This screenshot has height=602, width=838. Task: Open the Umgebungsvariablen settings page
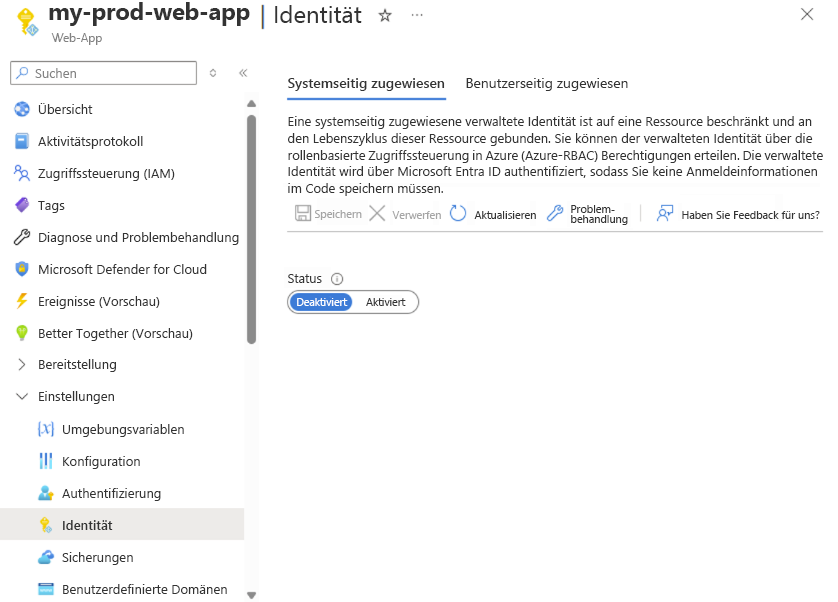click(x=122, y=429)
